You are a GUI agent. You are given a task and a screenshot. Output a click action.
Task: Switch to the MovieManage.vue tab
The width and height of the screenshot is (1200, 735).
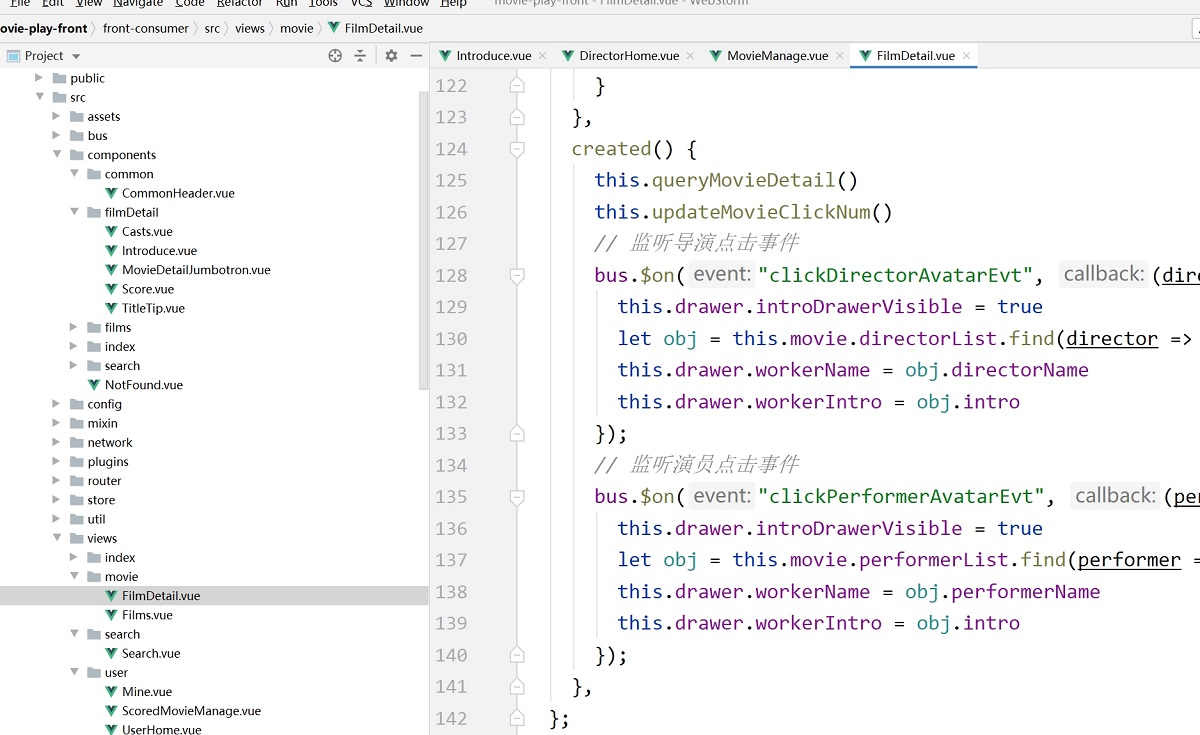click(777, 56)
